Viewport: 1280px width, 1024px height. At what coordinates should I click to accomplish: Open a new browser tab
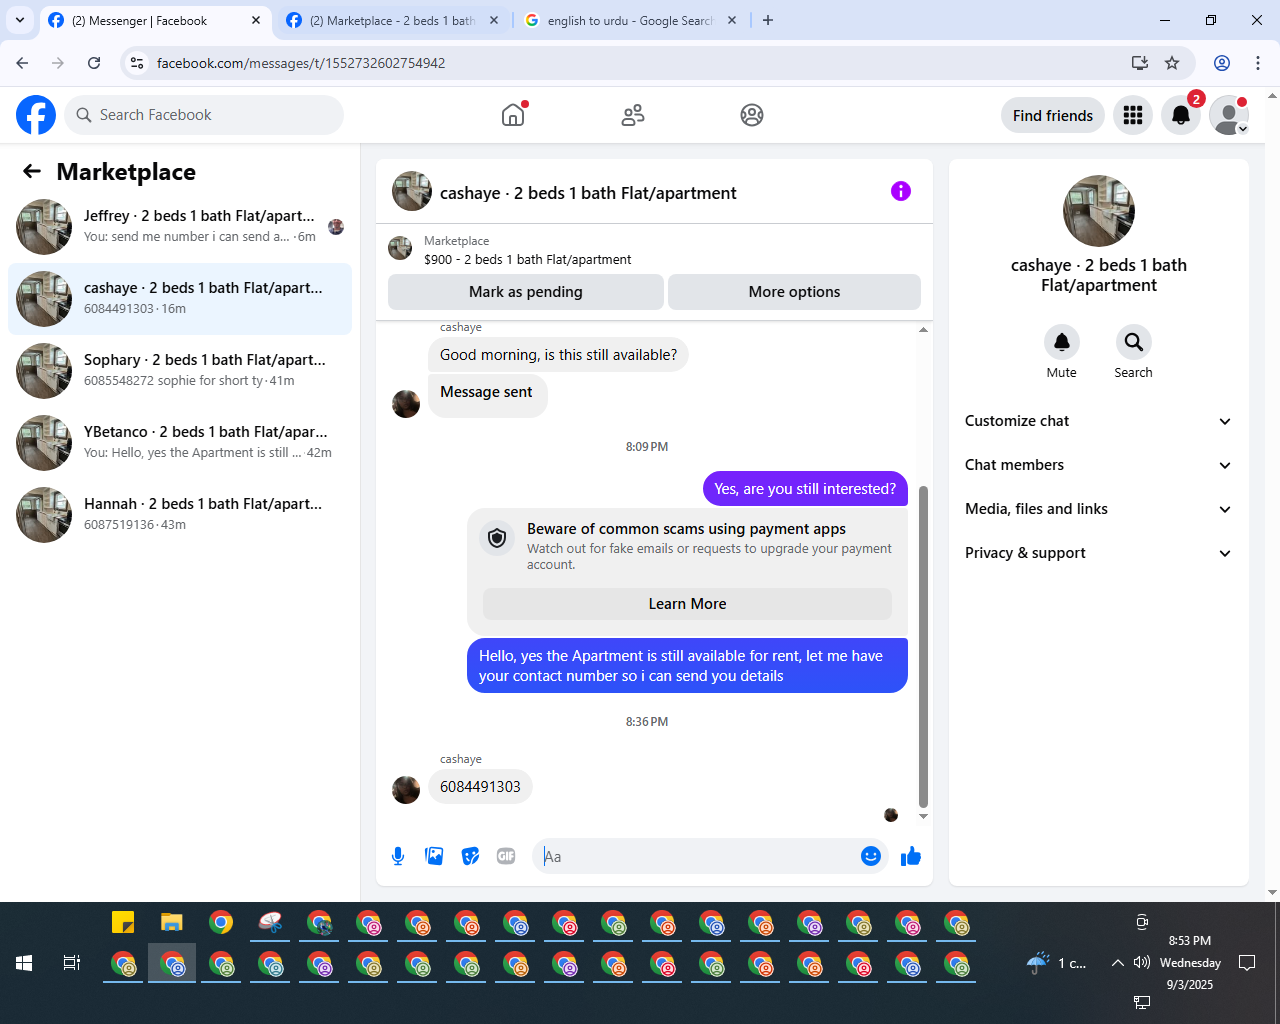[768, 20]
